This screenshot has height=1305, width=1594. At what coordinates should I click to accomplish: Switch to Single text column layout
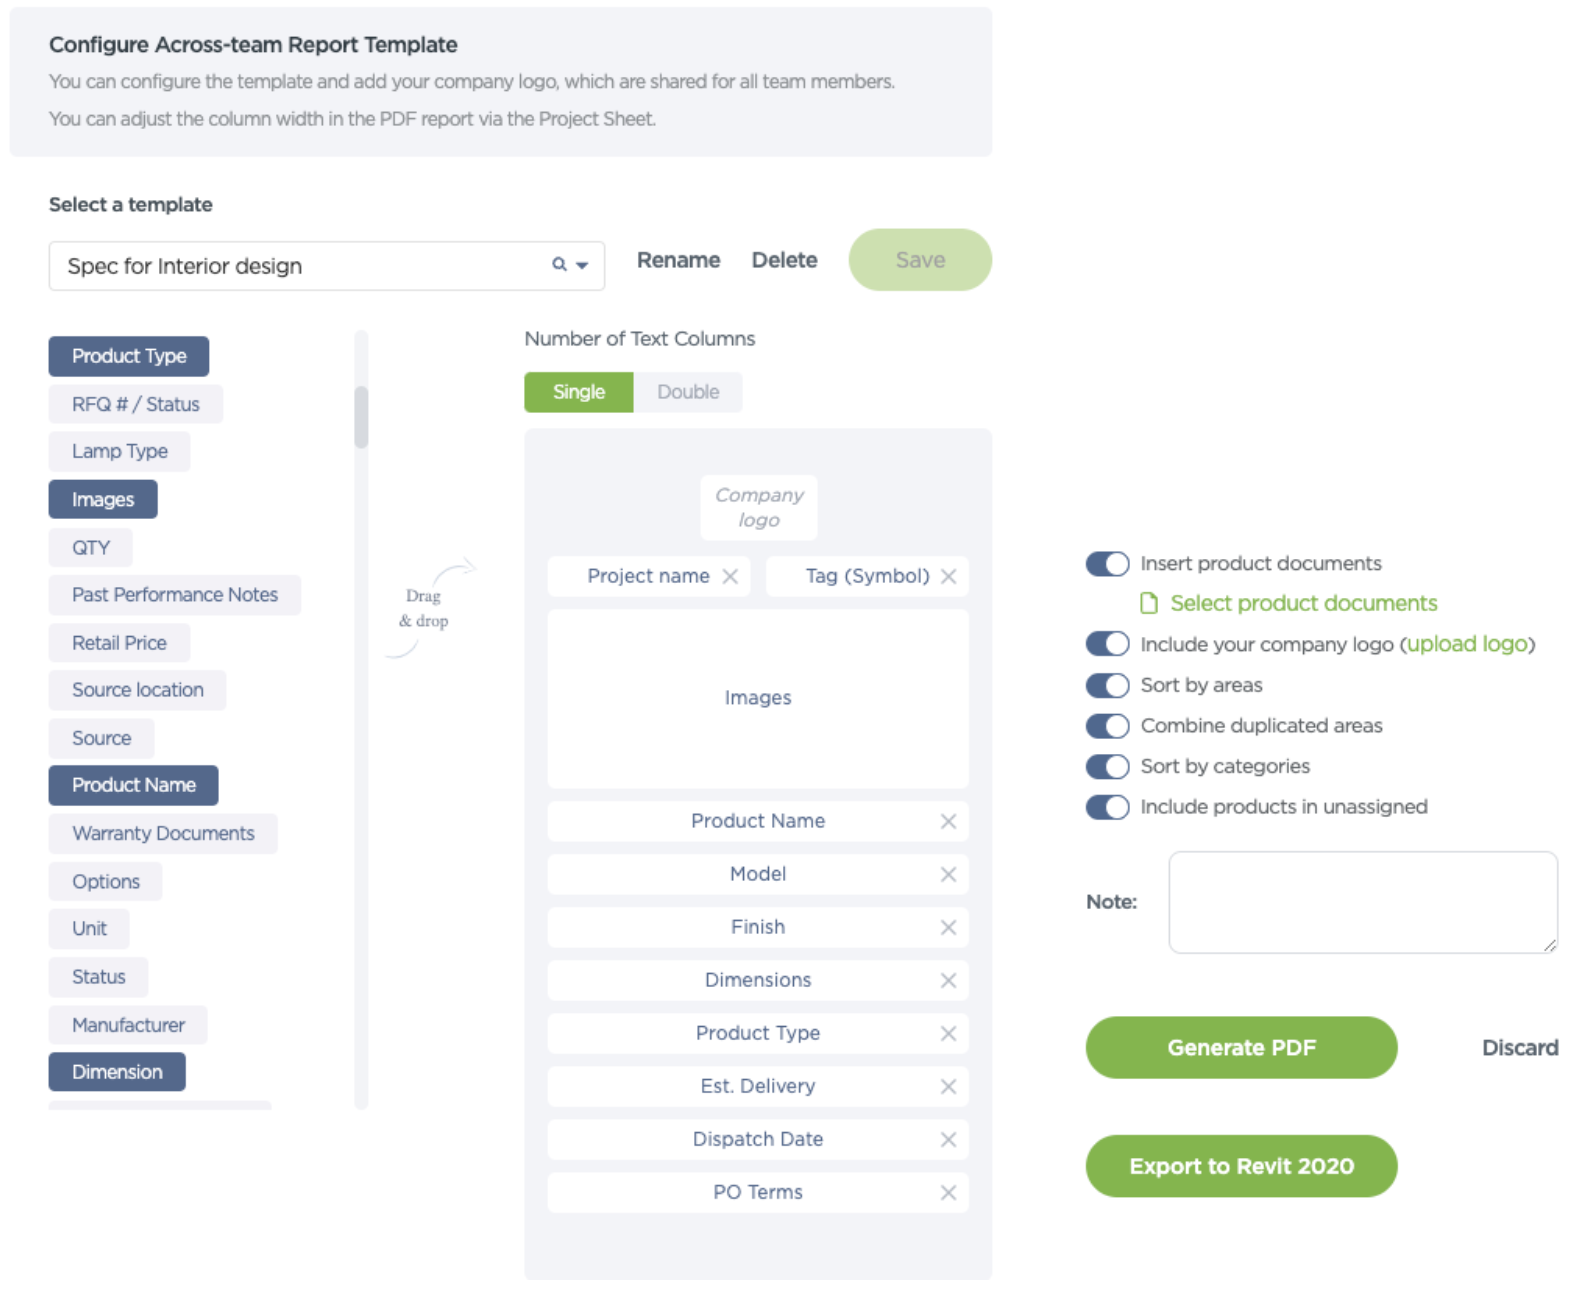click(x=578, y=392)
